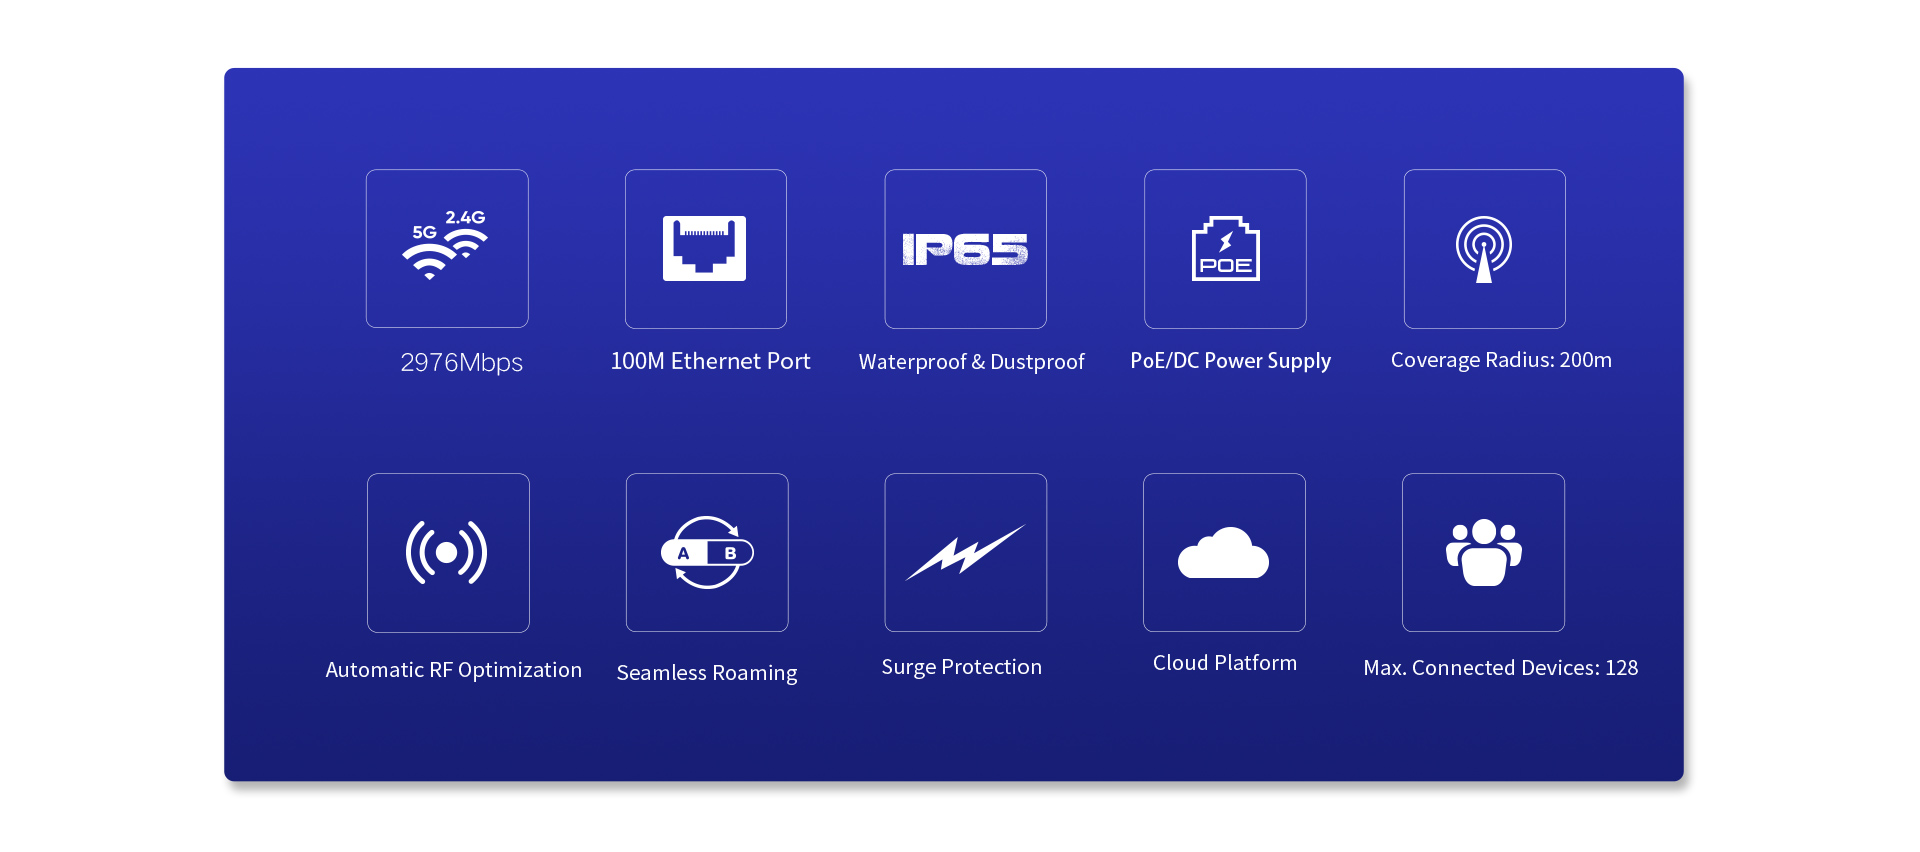Click the Automatic RF Optimization label

pos(453,670)
